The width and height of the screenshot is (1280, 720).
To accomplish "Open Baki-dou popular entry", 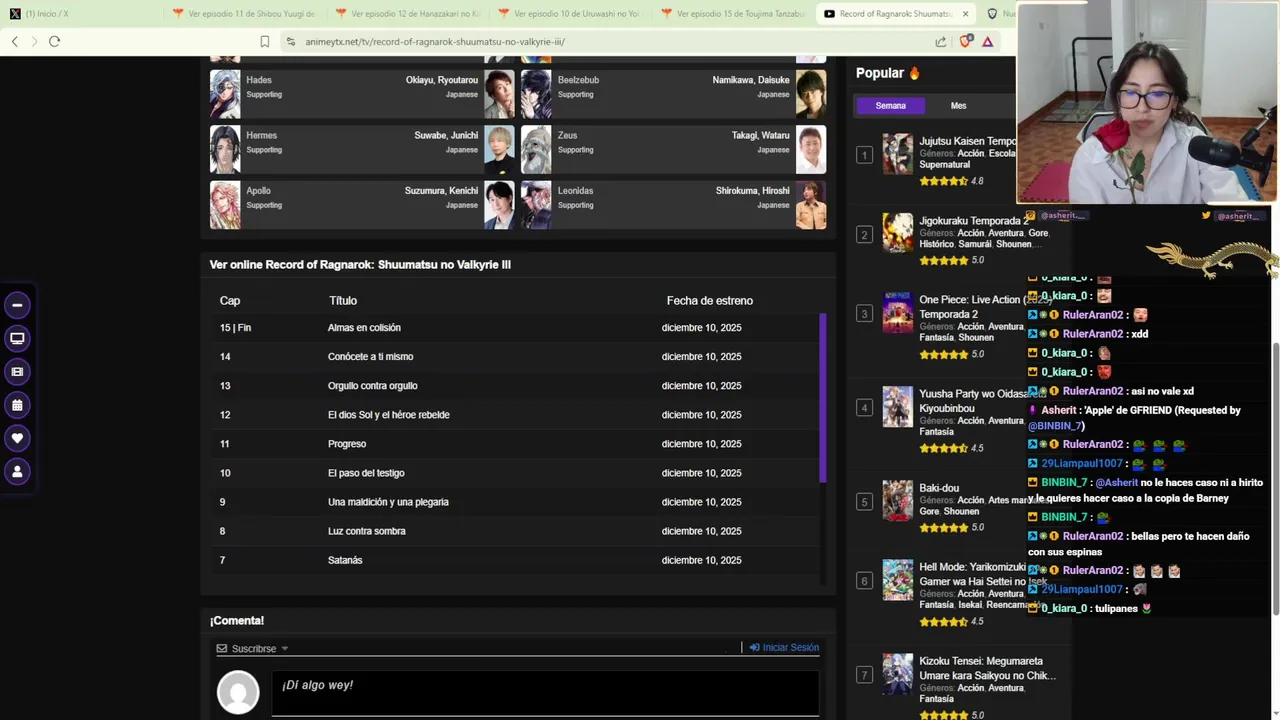I will click(x=939, y=488).
